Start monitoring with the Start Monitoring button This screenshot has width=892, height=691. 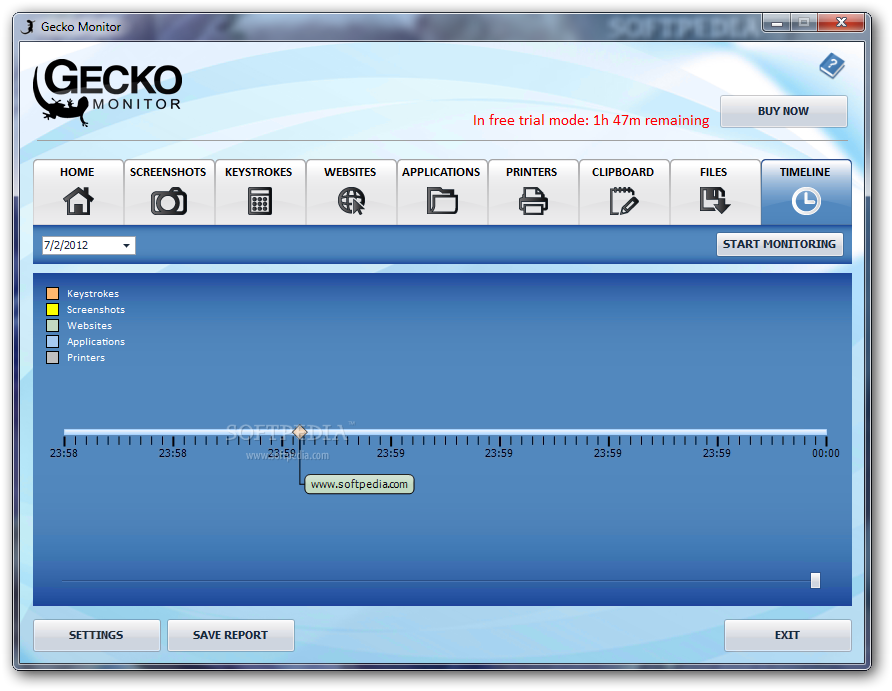(779, 244)
